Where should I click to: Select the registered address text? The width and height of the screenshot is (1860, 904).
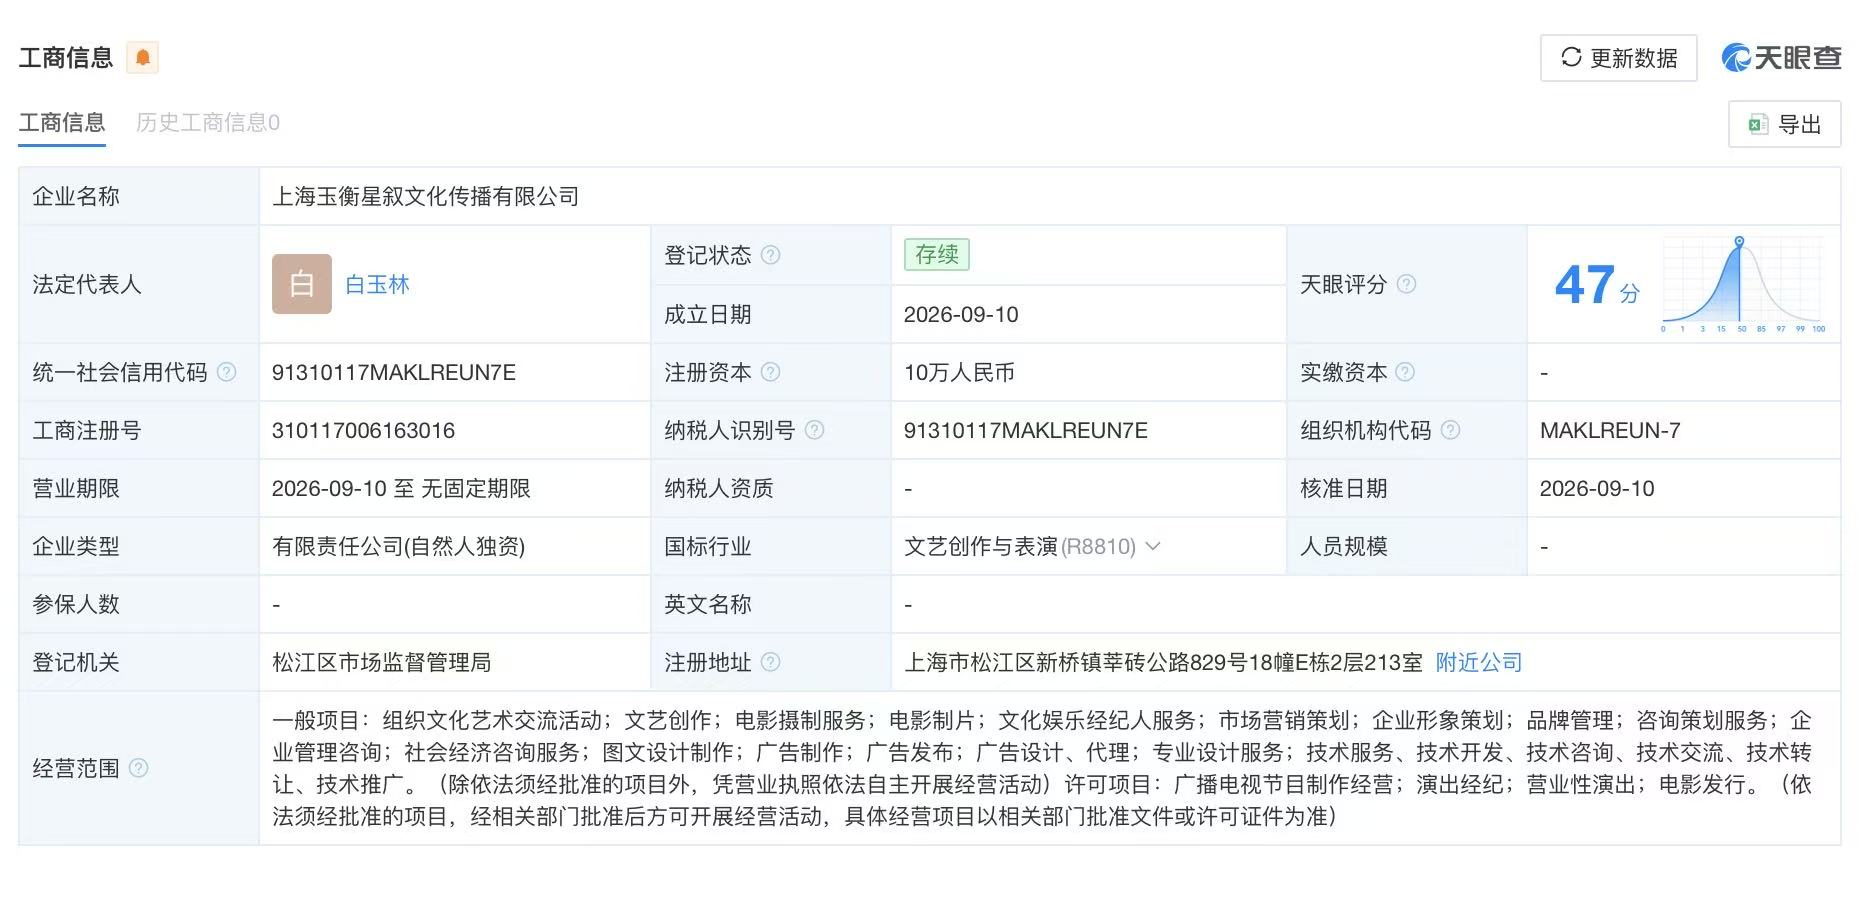pos(1164,662)
